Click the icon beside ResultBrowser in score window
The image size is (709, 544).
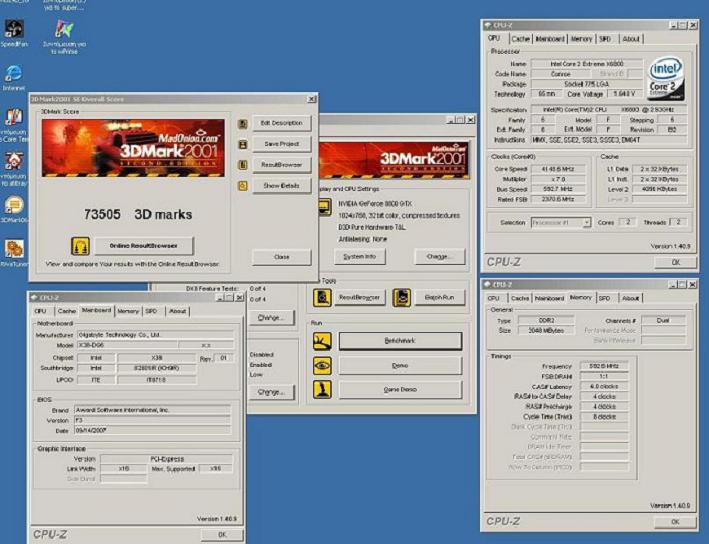[x=243, y=165]
